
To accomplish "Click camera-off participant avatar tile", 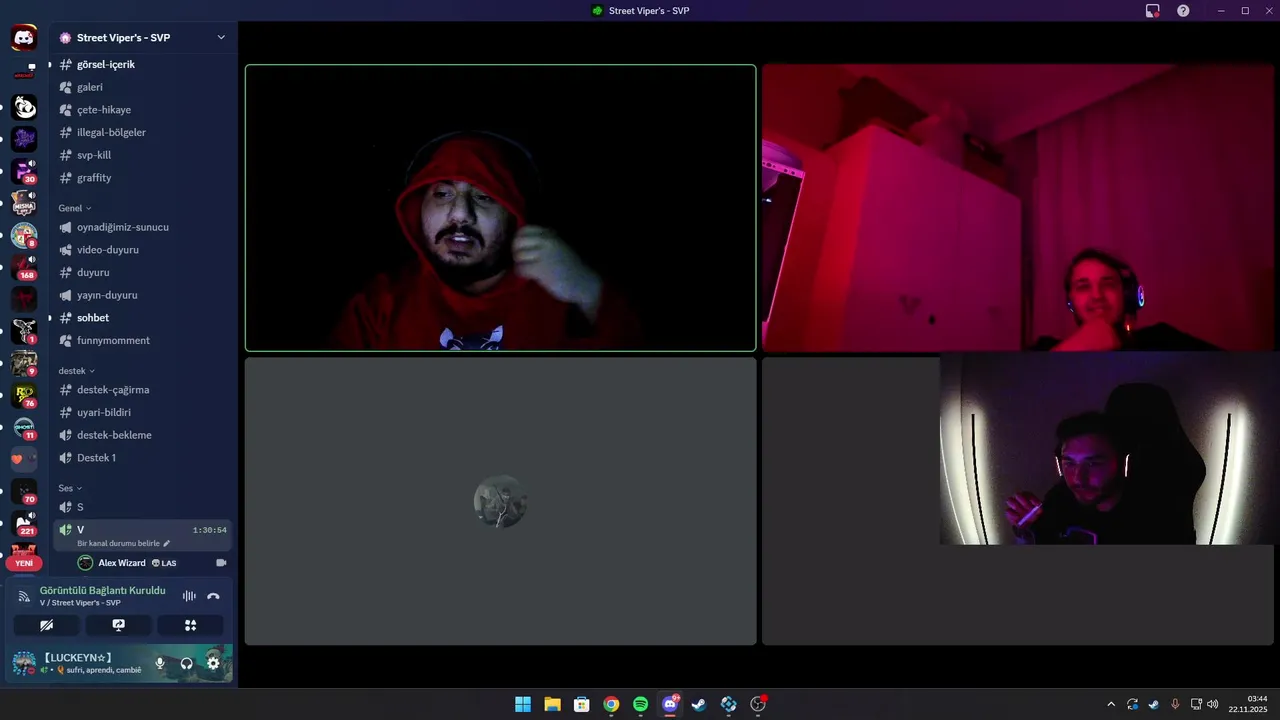I will click(500, 501).
